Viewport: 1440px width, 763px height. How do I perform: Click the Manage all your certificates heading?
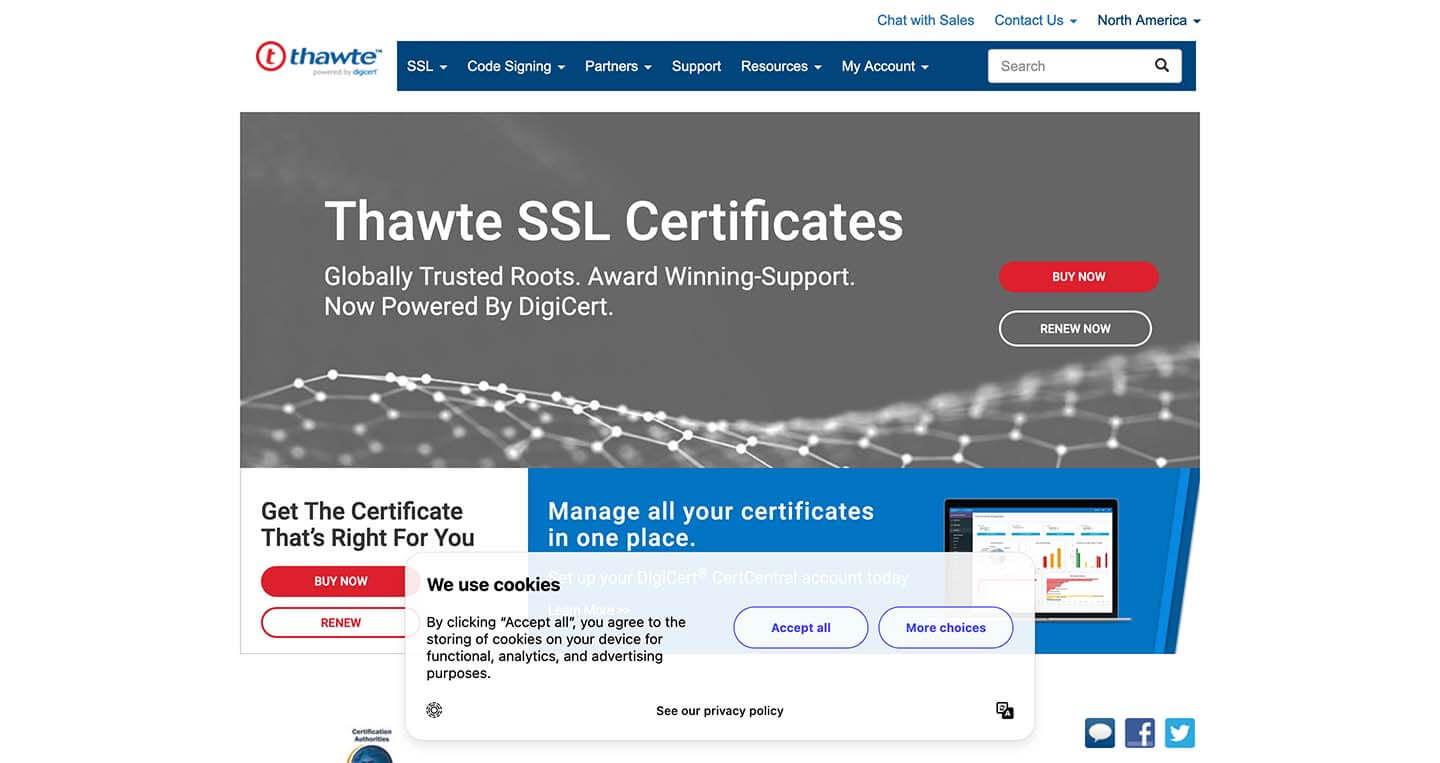[x=711, y=524]
